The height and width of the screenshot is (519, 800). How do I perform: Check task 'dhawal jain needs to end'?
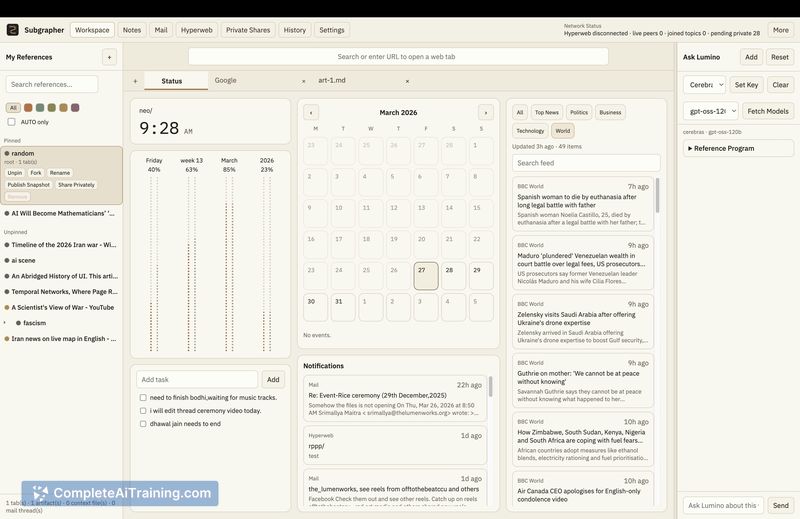143,424
